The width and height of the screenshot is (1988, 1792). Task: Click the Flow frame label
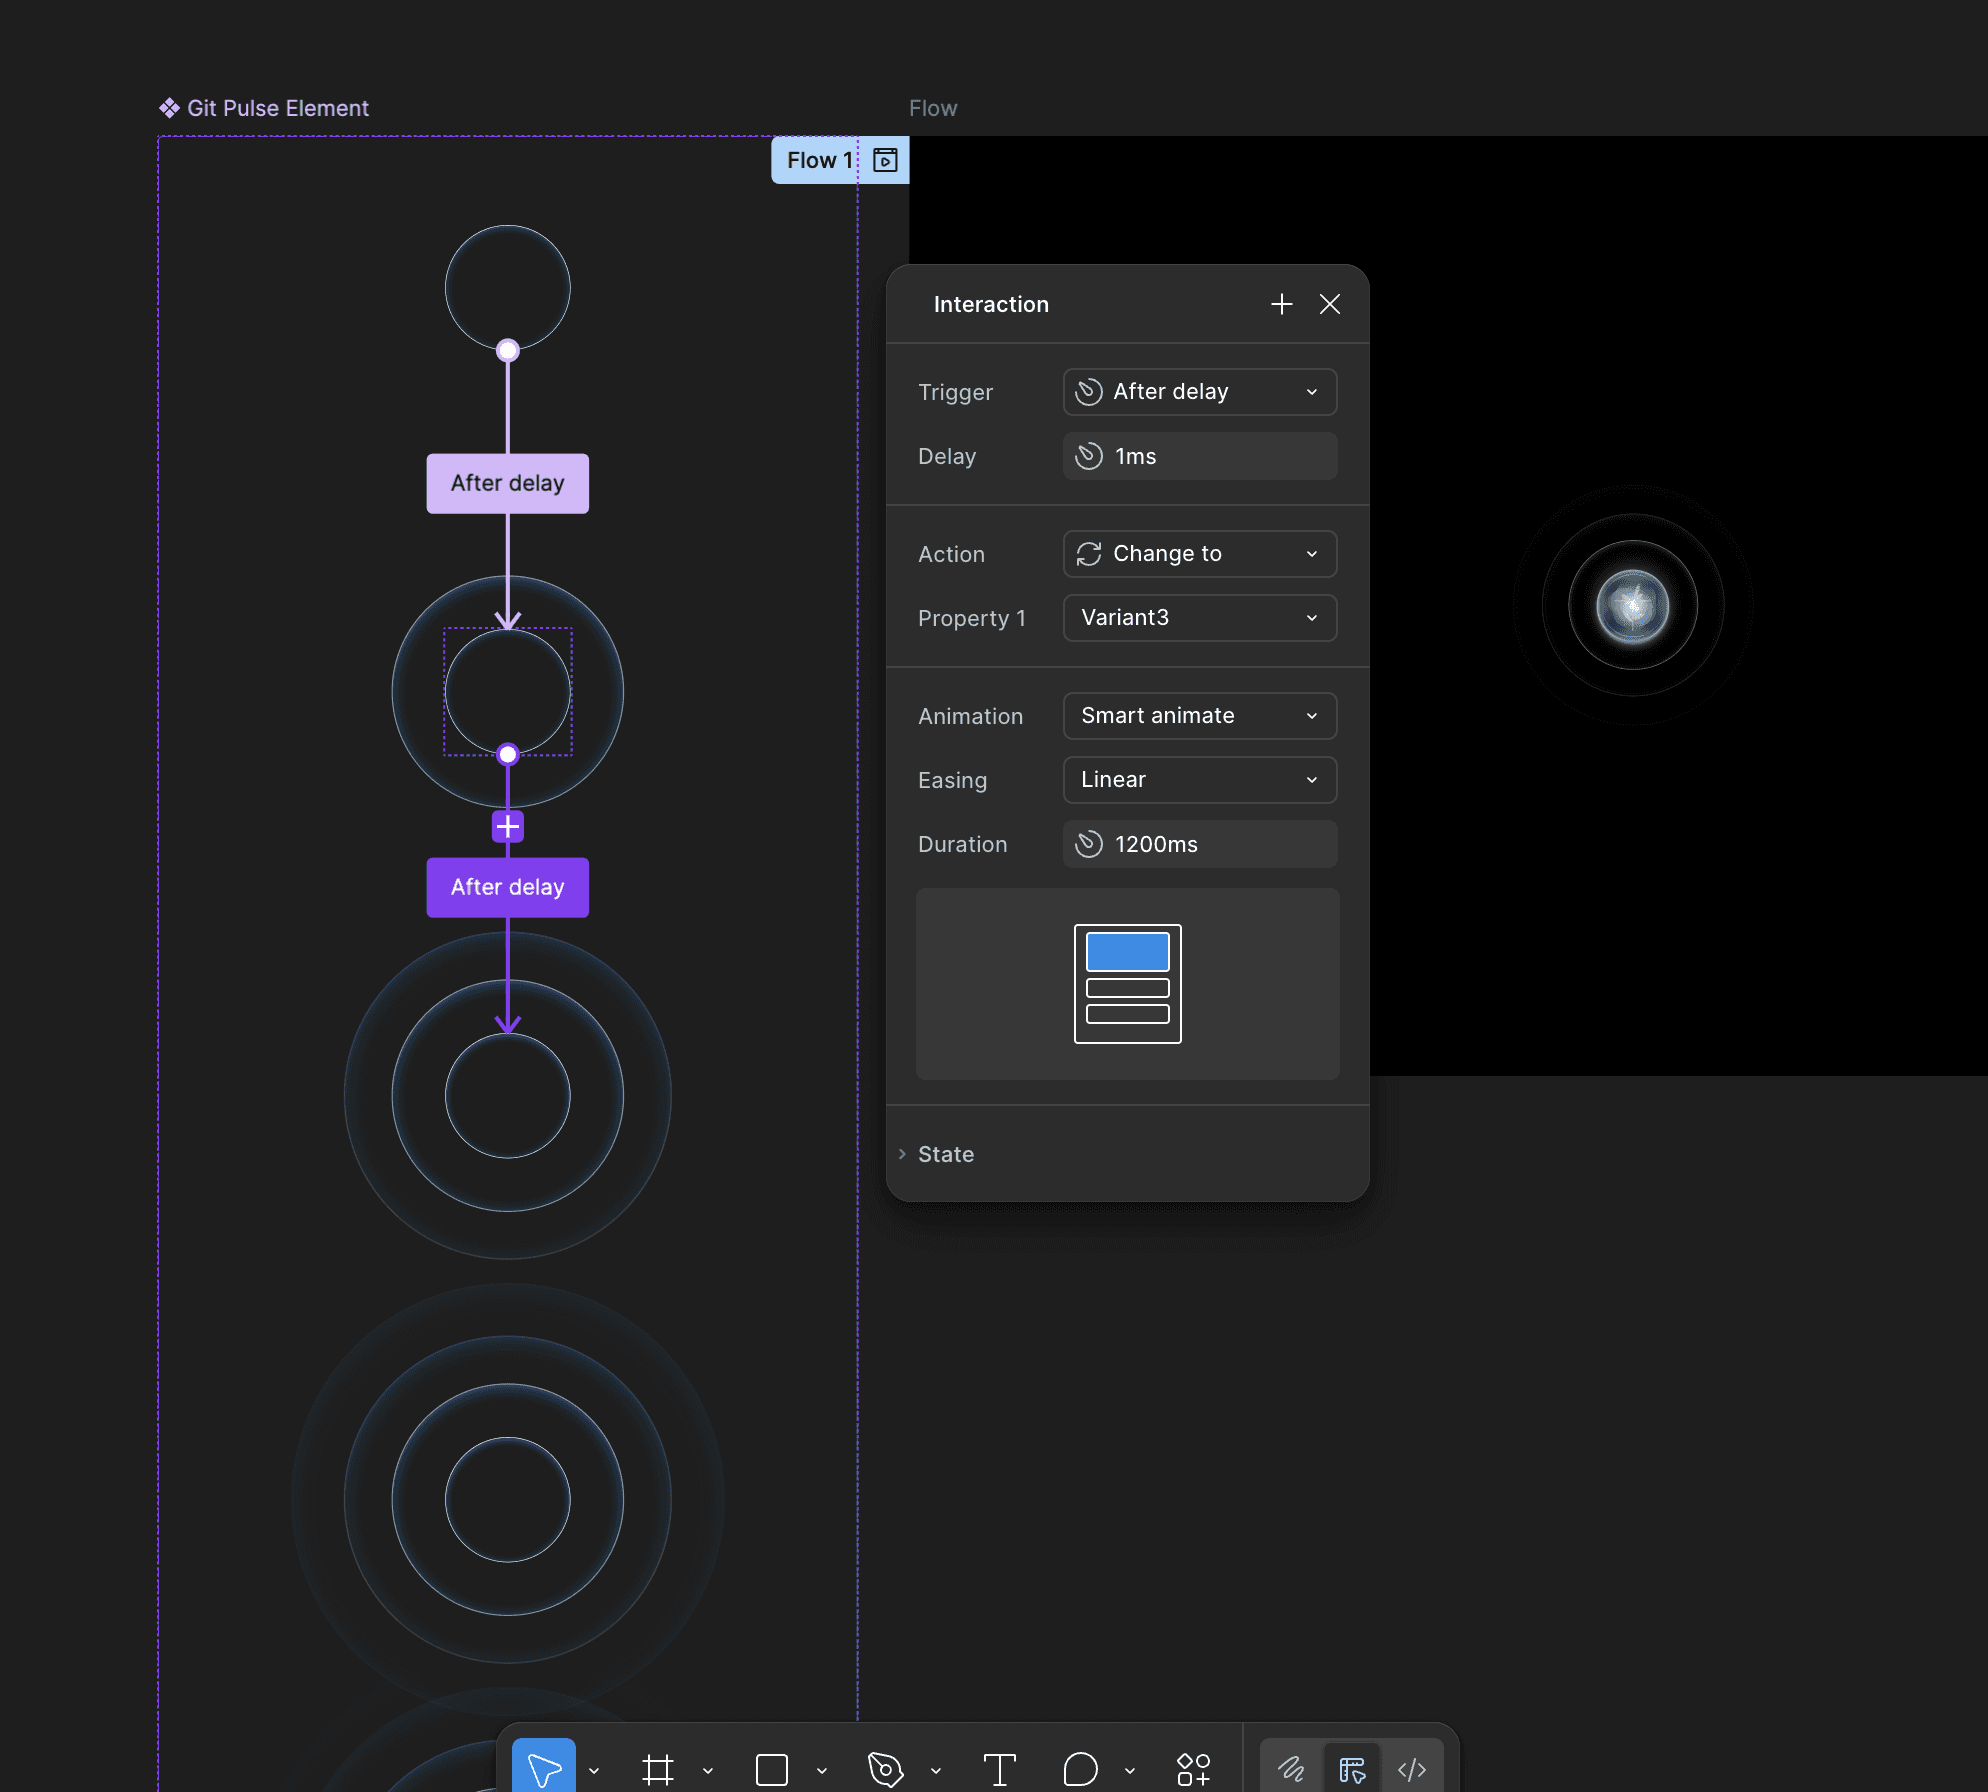933,108
